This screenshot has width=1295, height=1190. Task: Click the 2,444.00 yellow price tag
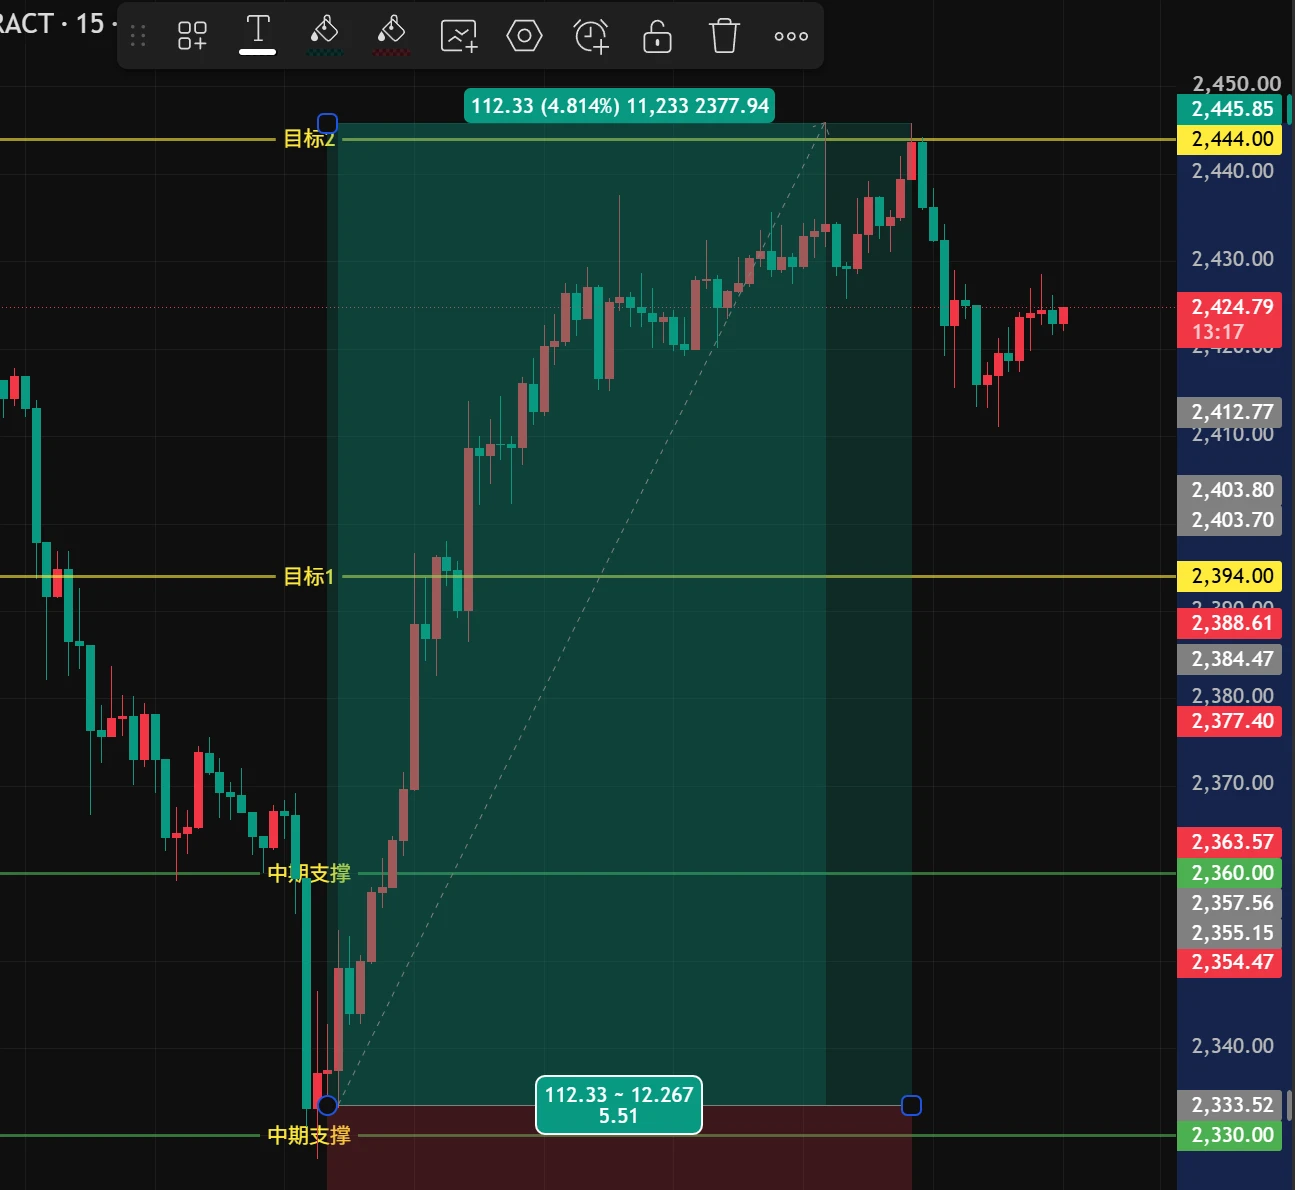(x=1230, y=139)
